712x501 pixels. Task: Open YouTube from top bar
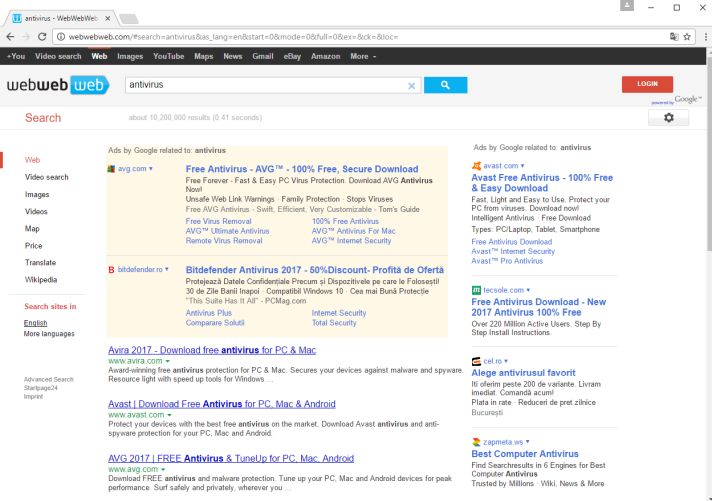168,56
